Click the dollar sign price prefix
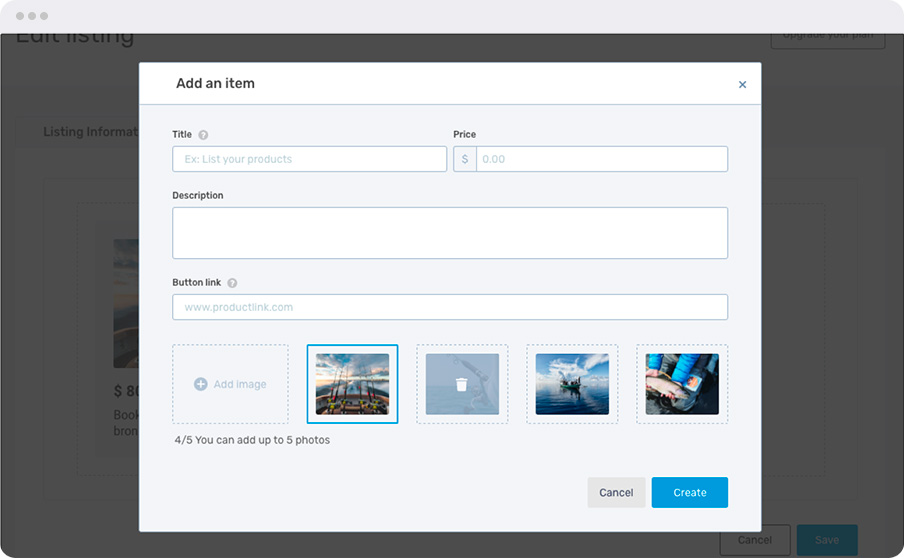This screenshot has height=558, width=904. (x=465, y=159)
